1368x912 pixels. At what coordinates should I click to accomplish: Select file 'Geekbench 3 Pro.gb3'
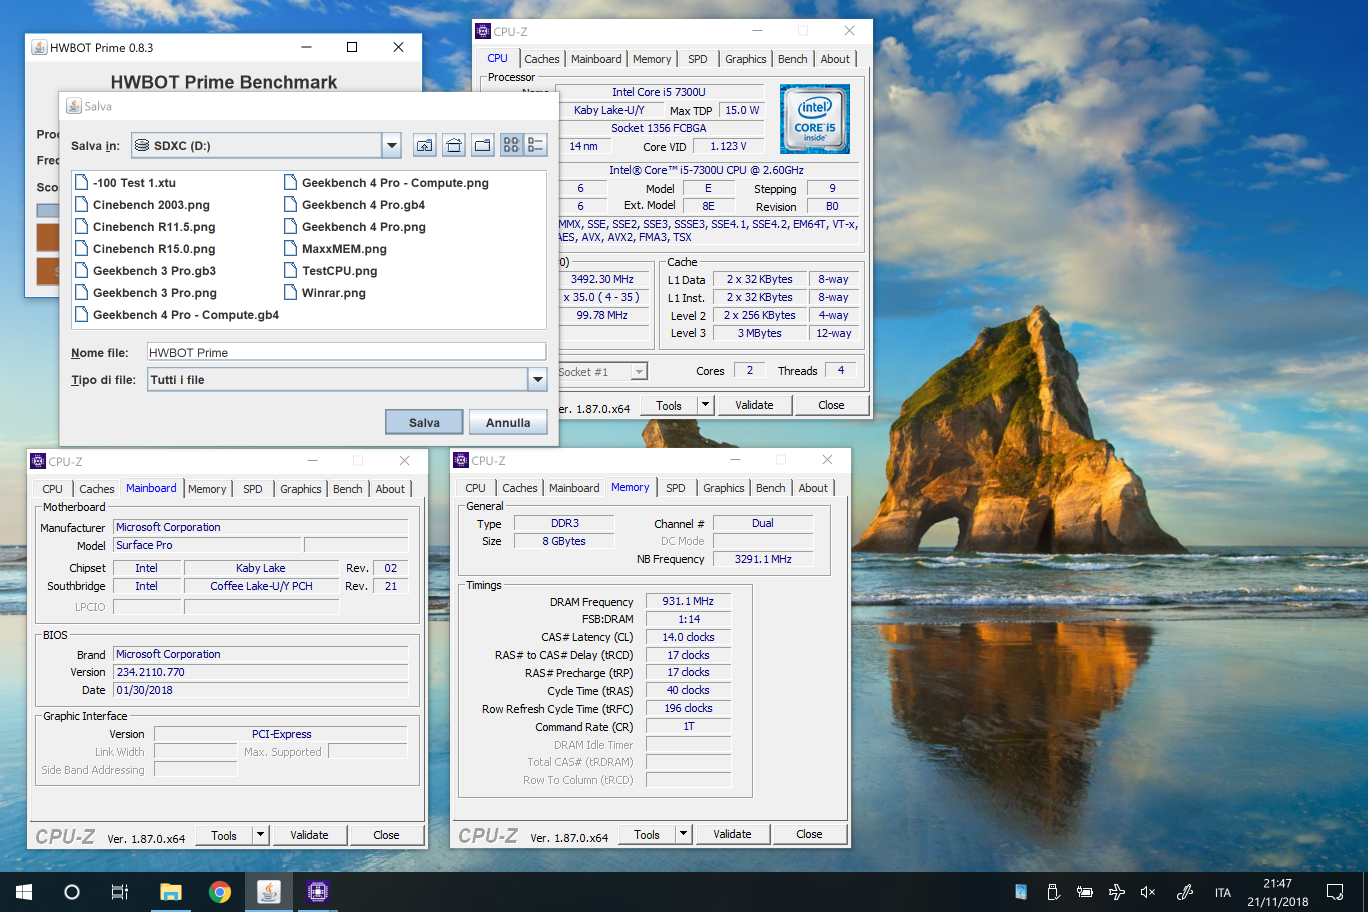146,271
